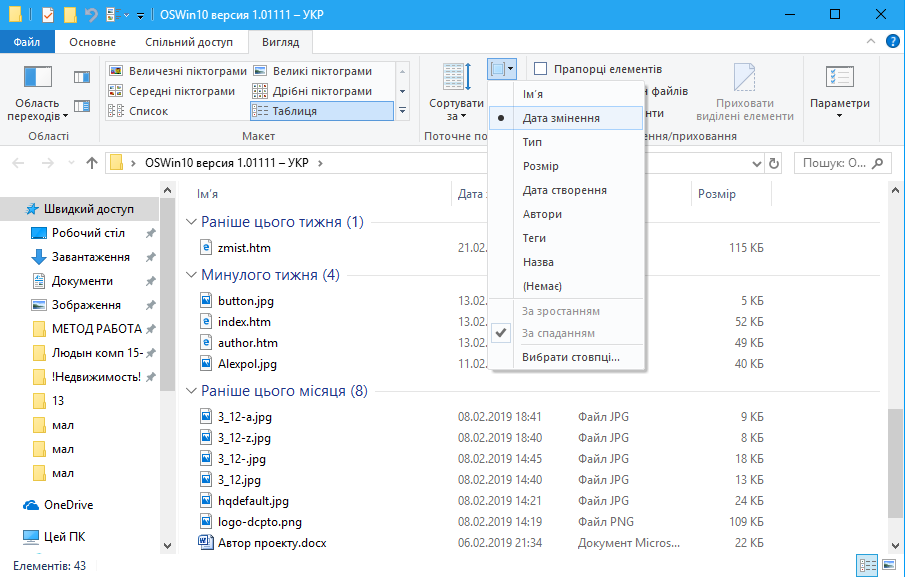The height and width of the screenshot is (577, 905).
Task: Open Customize Quick Access Toolbar dropdown
Action: coord(140,16)
